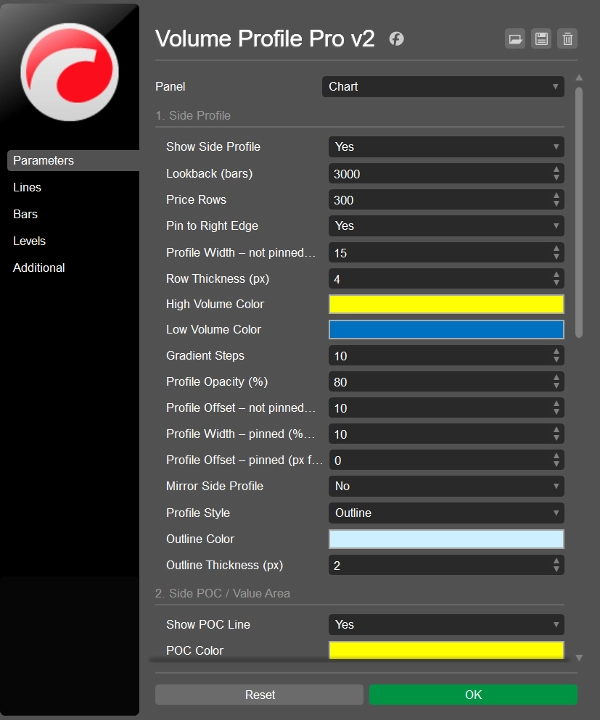600x720 pixels.
Task: Click the cTrader red logo
Action: (70, 72)
